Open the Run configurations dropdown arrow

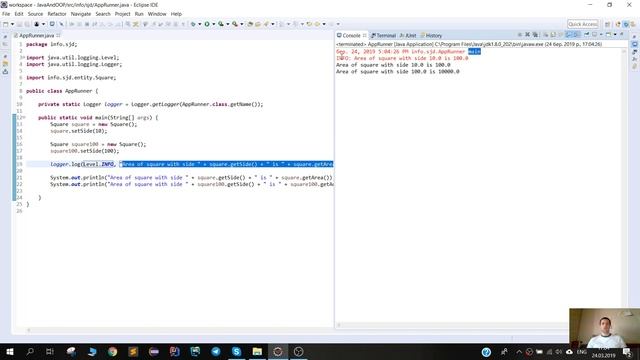pos(214,24)
